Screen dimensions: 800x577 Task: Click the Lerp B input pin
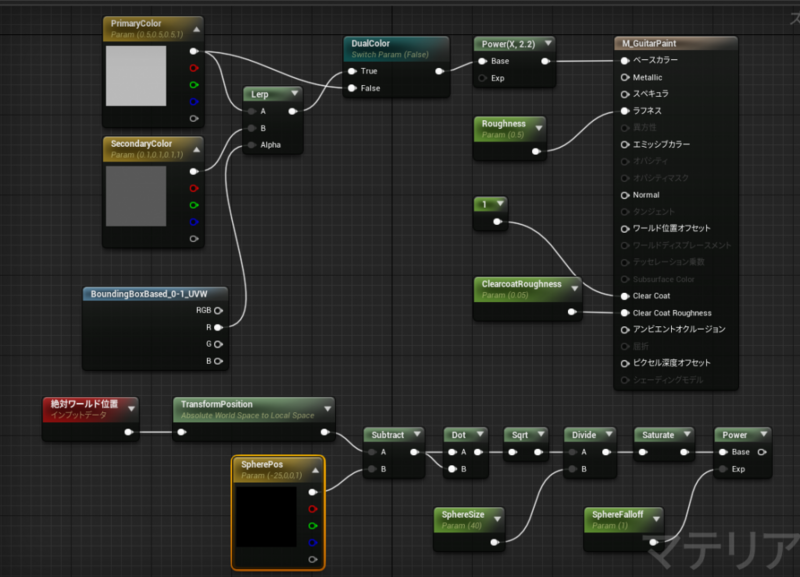(252, 128)
